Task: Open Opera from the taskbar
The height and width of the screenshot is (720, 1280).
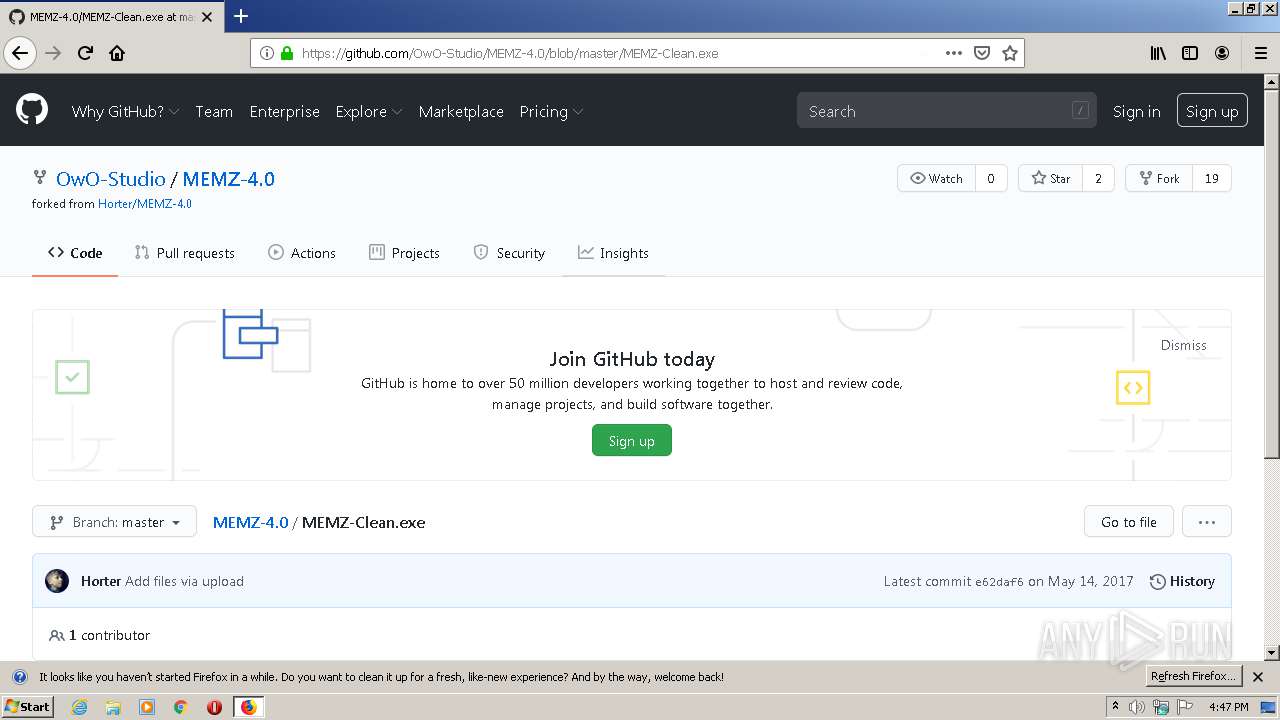Action: click(214, 707)
